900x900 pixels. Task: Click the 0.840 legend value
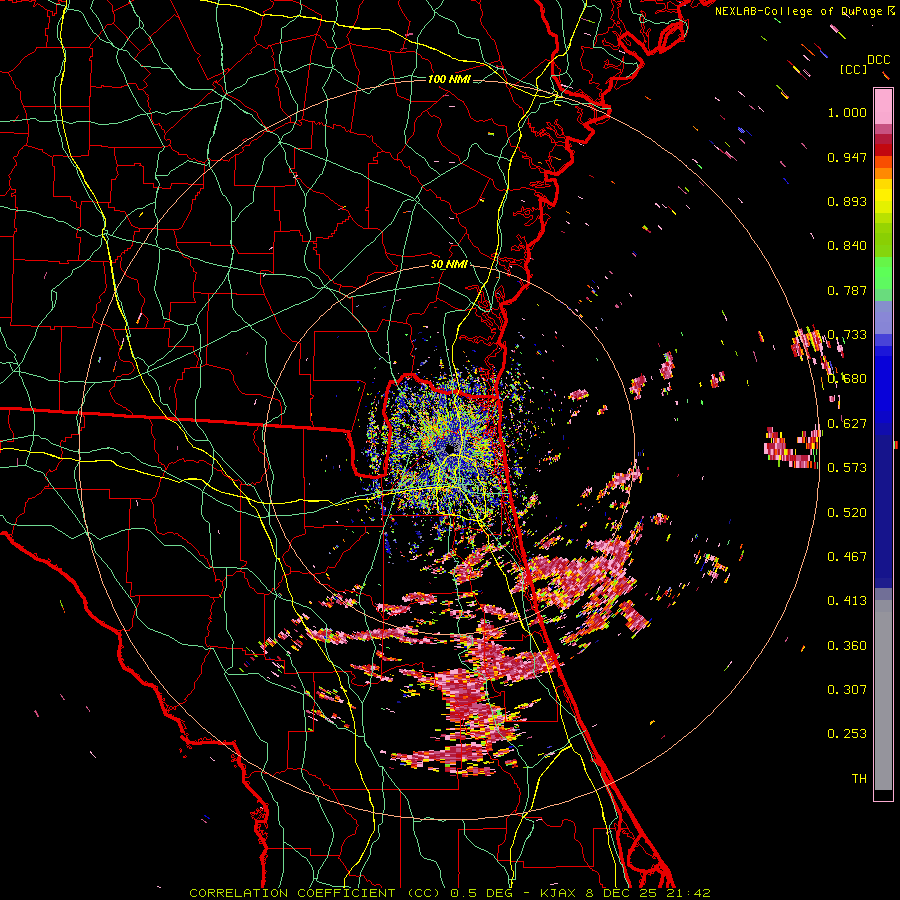[x=847, y=246]
